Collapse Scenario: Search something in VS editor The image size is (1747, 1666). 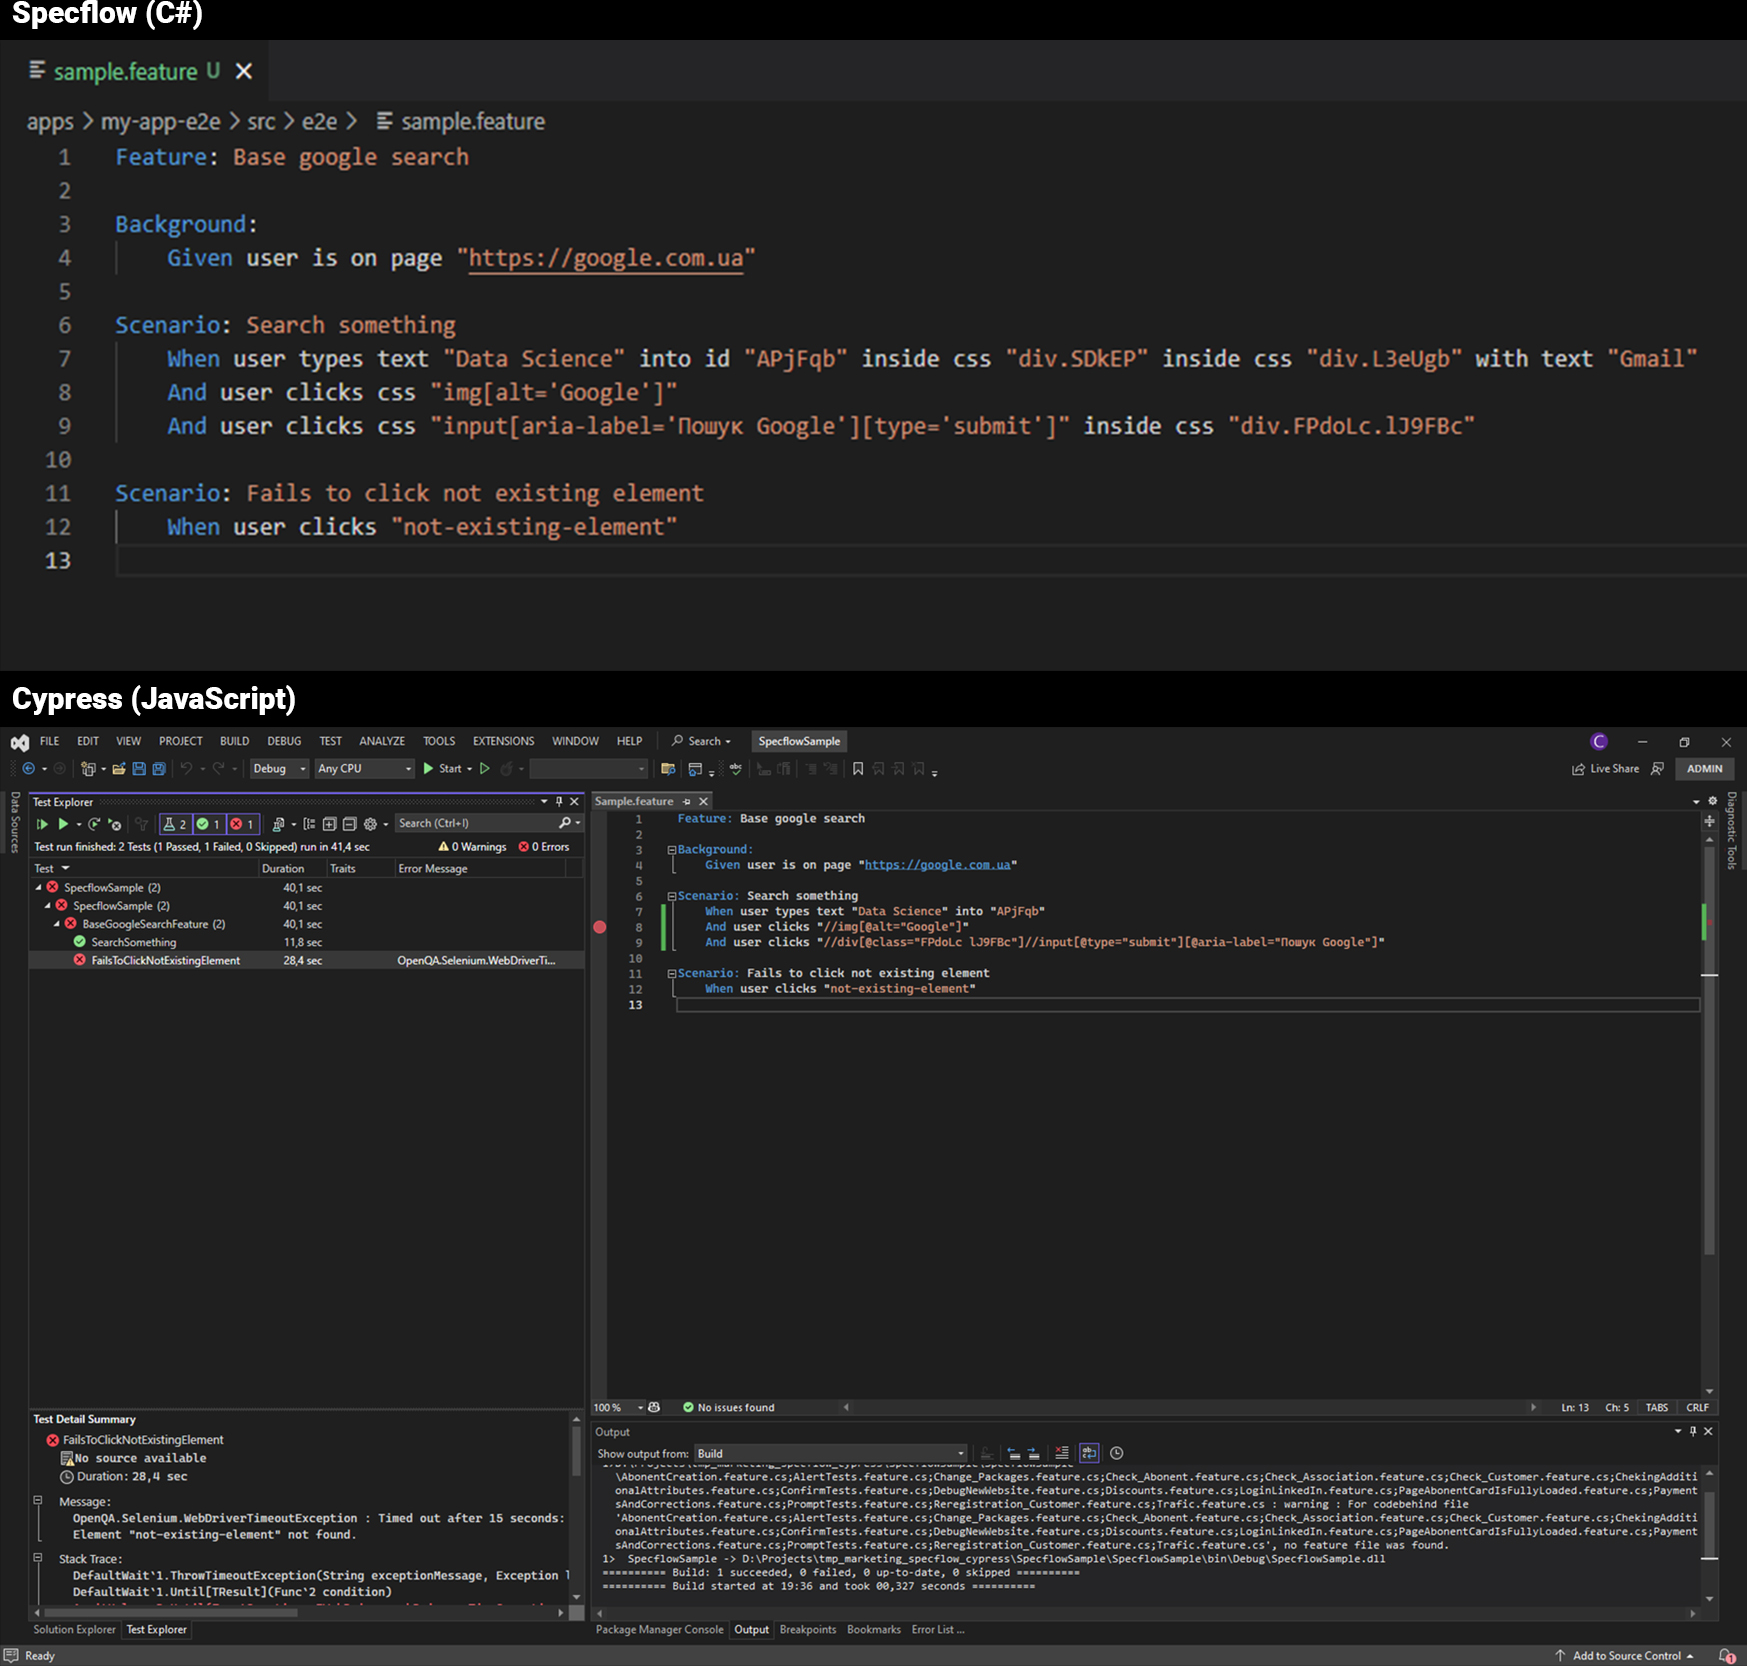[x=672, y=896]
